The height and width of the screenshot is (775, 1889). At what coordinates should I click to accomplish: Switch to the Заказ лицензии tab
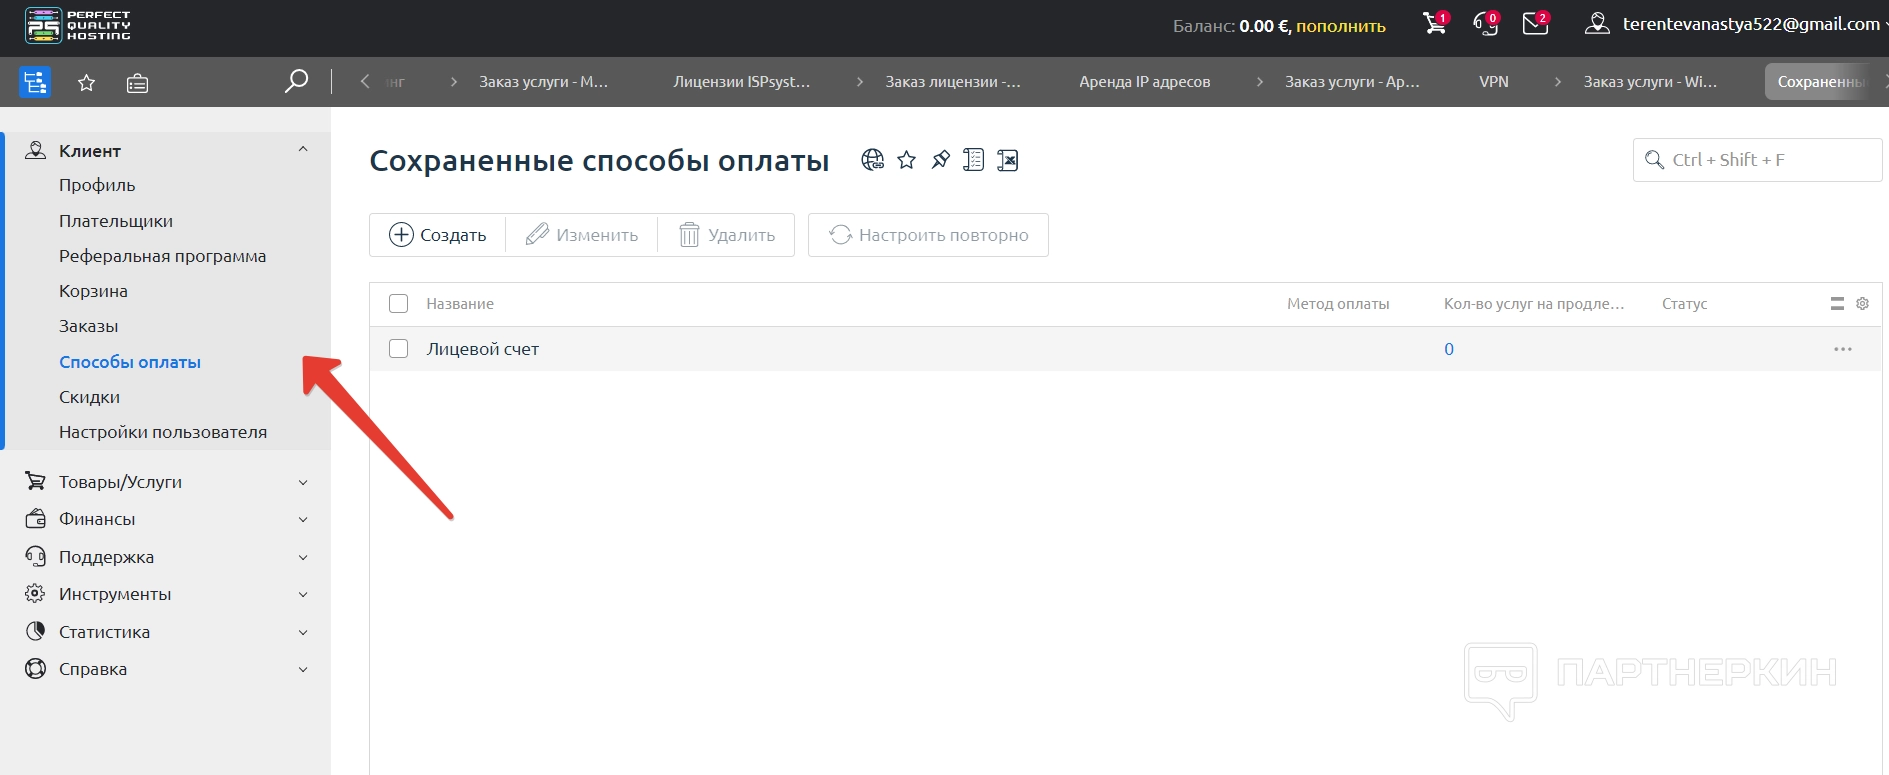[953, 82]
